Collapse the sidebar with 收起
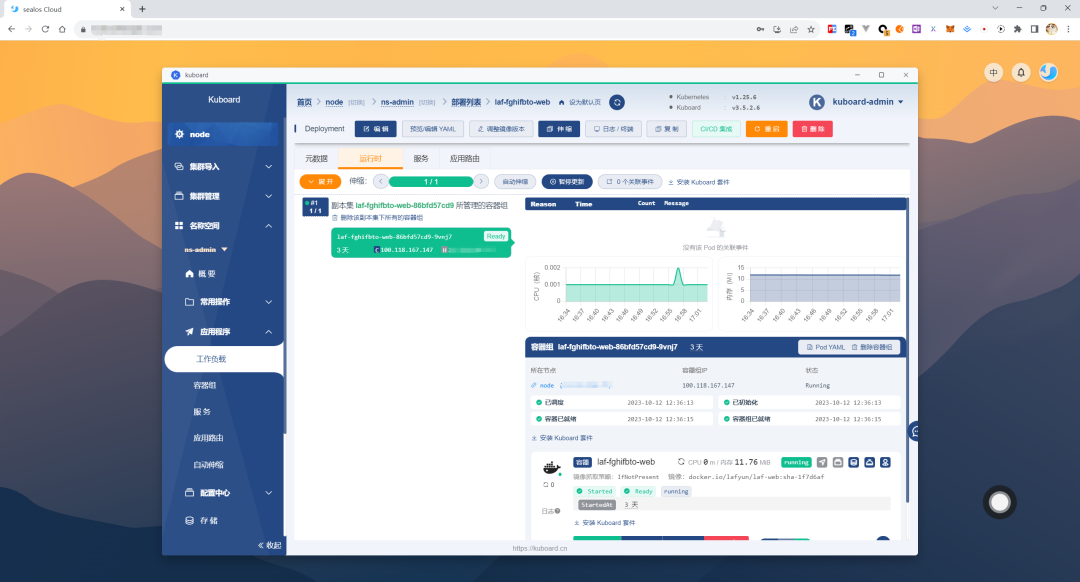 tap(269, 545)
